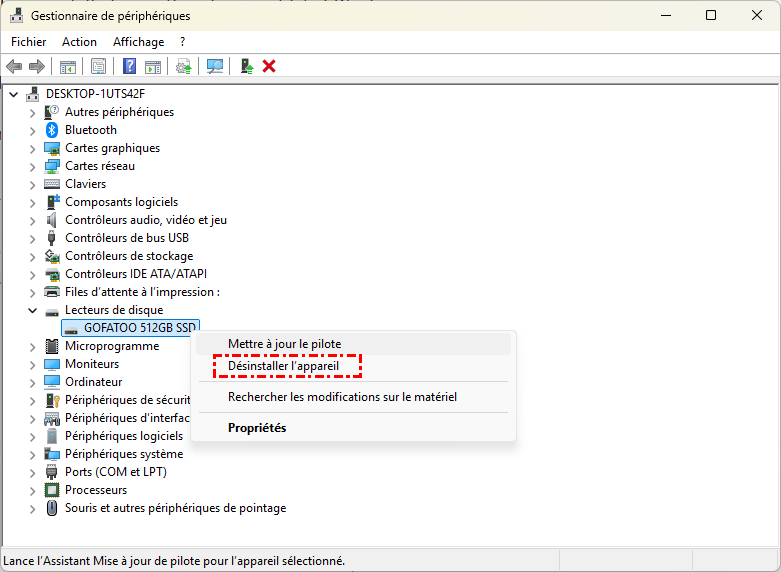Viewport: 781px width, 572px height.
Task: Click the Forward arrow toolbar icon
Action: pos(37,66)
